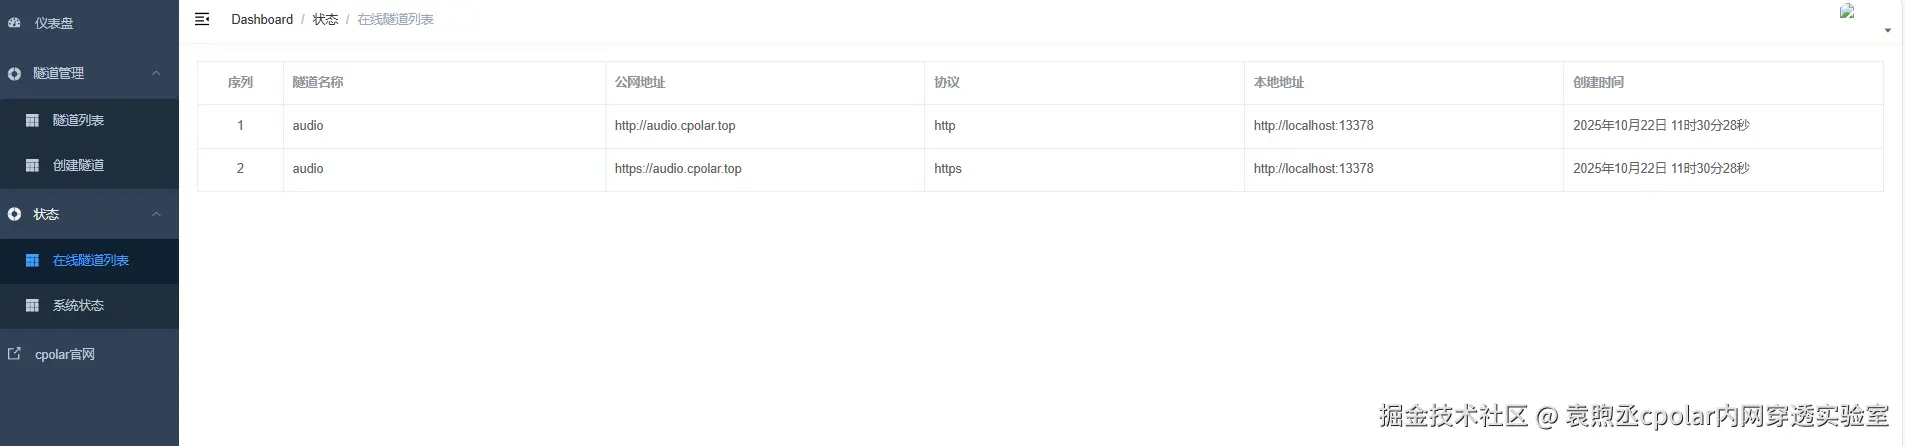Open the user avatar dropdown arrow
1905x446 pixels.
pyautogui.click(x=1887, y=31)
